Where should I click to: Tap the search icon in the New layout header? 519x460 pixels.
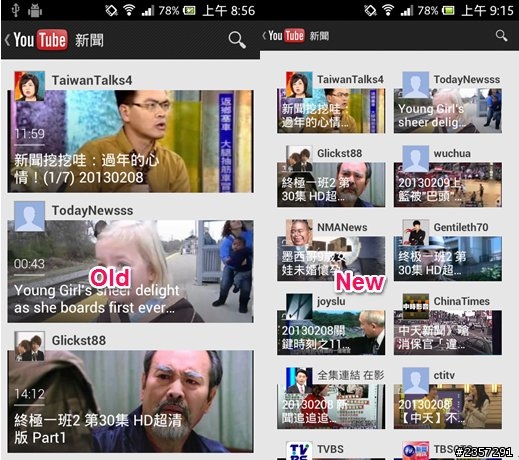pos(501,35)
